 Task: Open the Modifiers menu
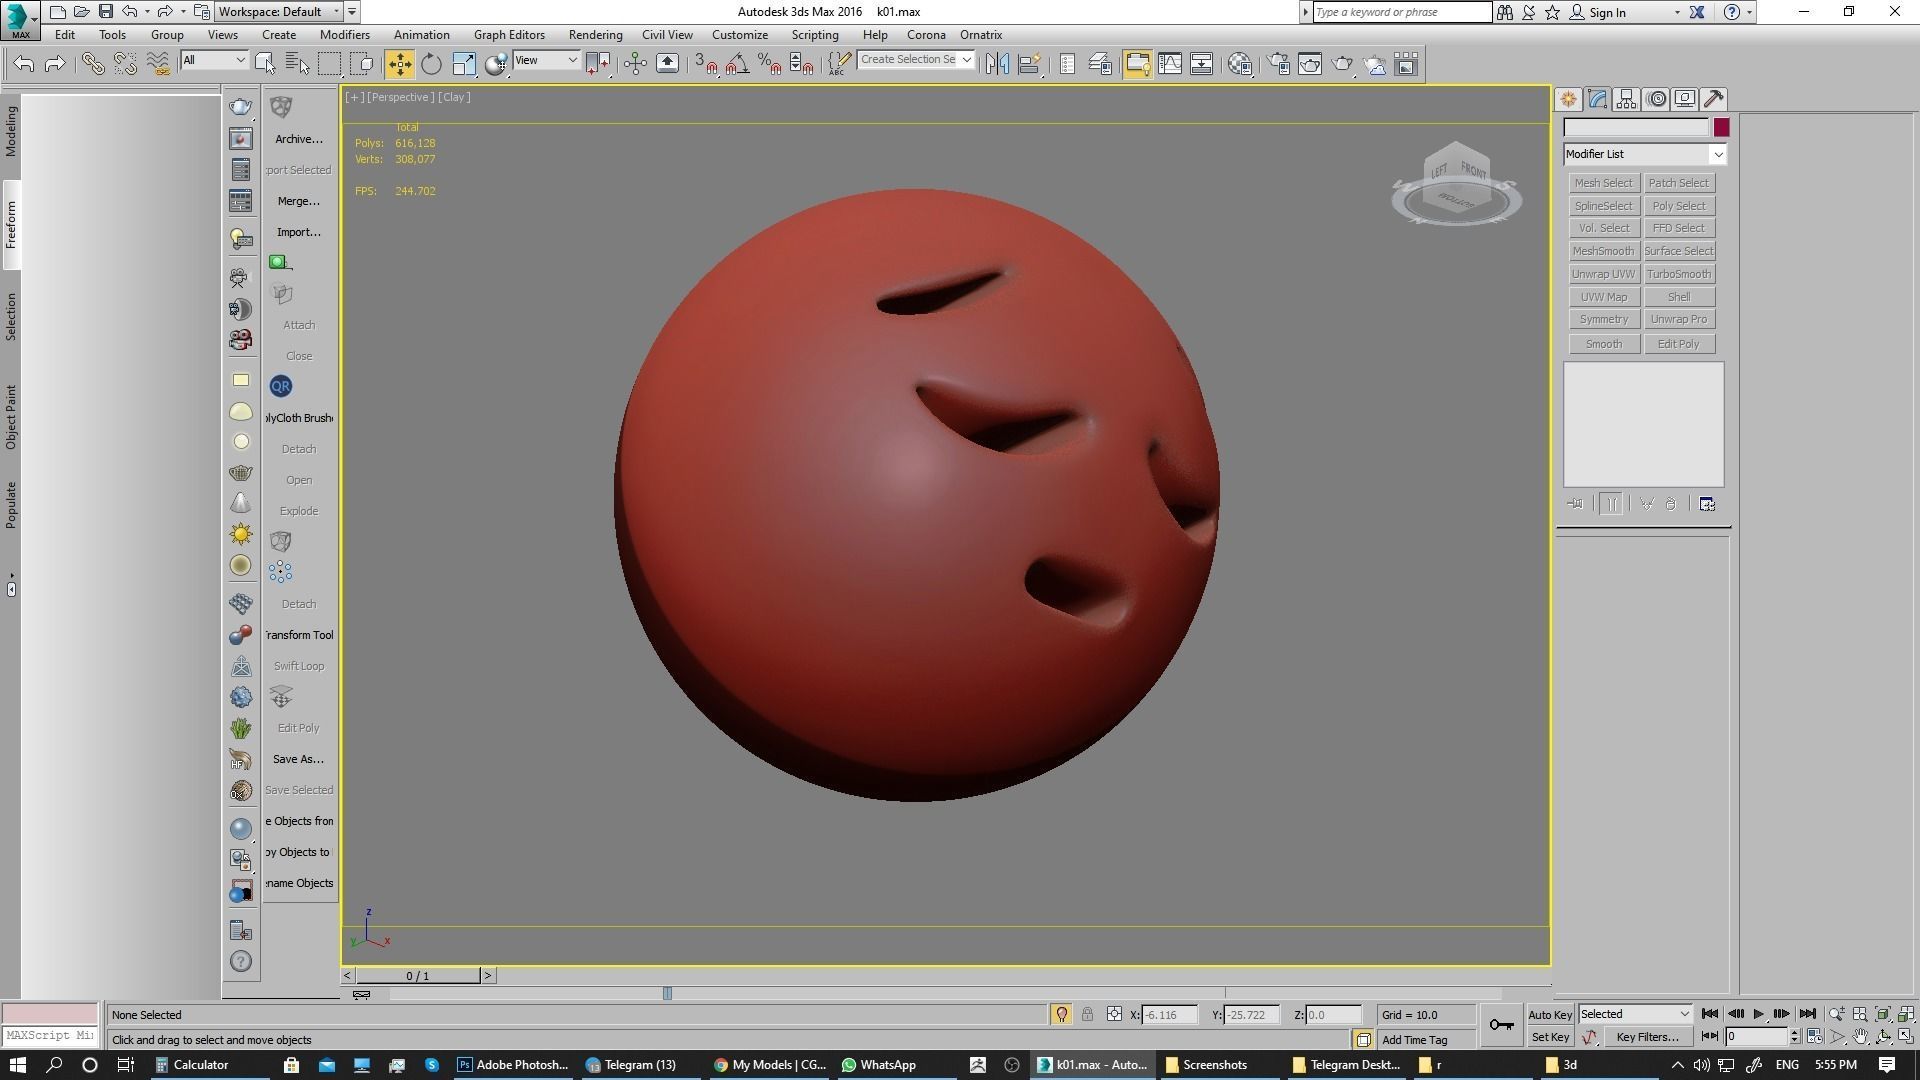345,34
